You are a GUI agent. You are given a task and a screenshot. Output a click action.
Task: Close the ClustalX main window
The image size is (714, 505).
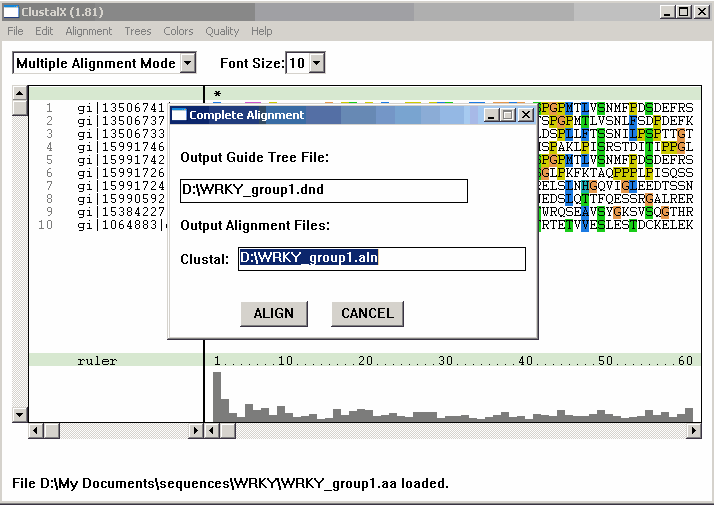(702, 12)
